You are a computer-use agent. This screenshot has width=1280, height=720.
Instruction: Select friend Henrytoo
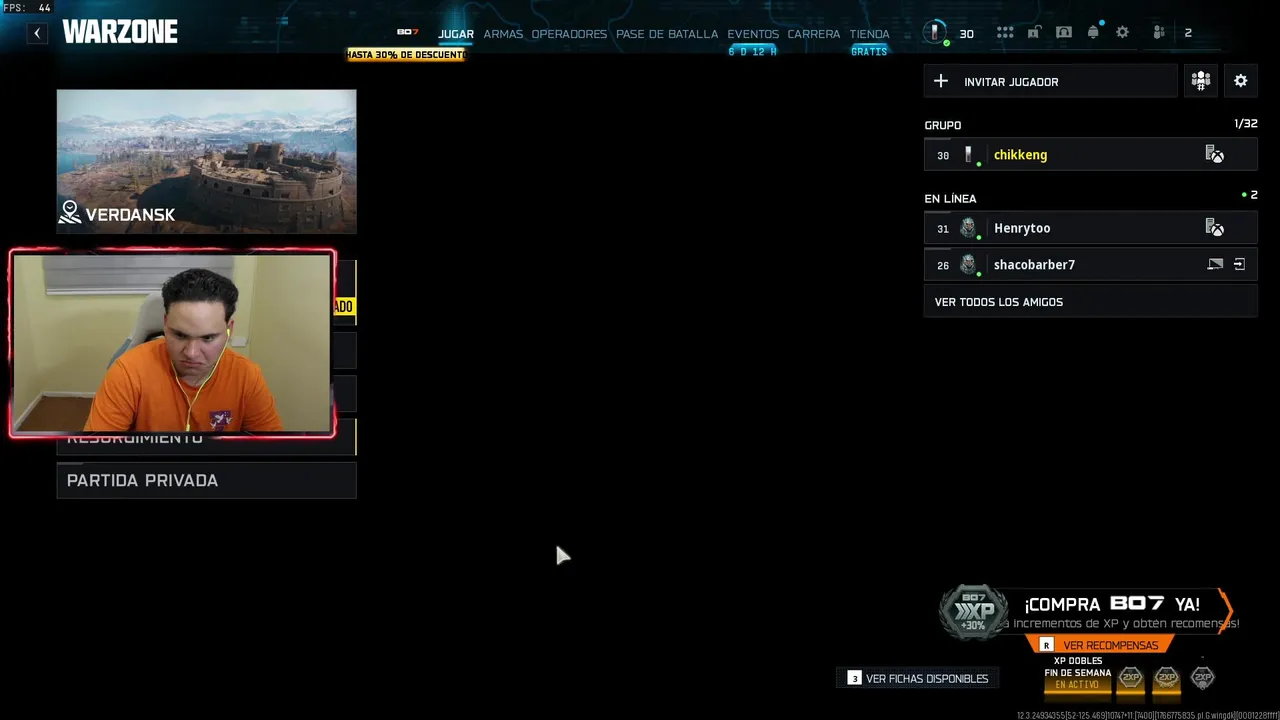point(1091,228)
